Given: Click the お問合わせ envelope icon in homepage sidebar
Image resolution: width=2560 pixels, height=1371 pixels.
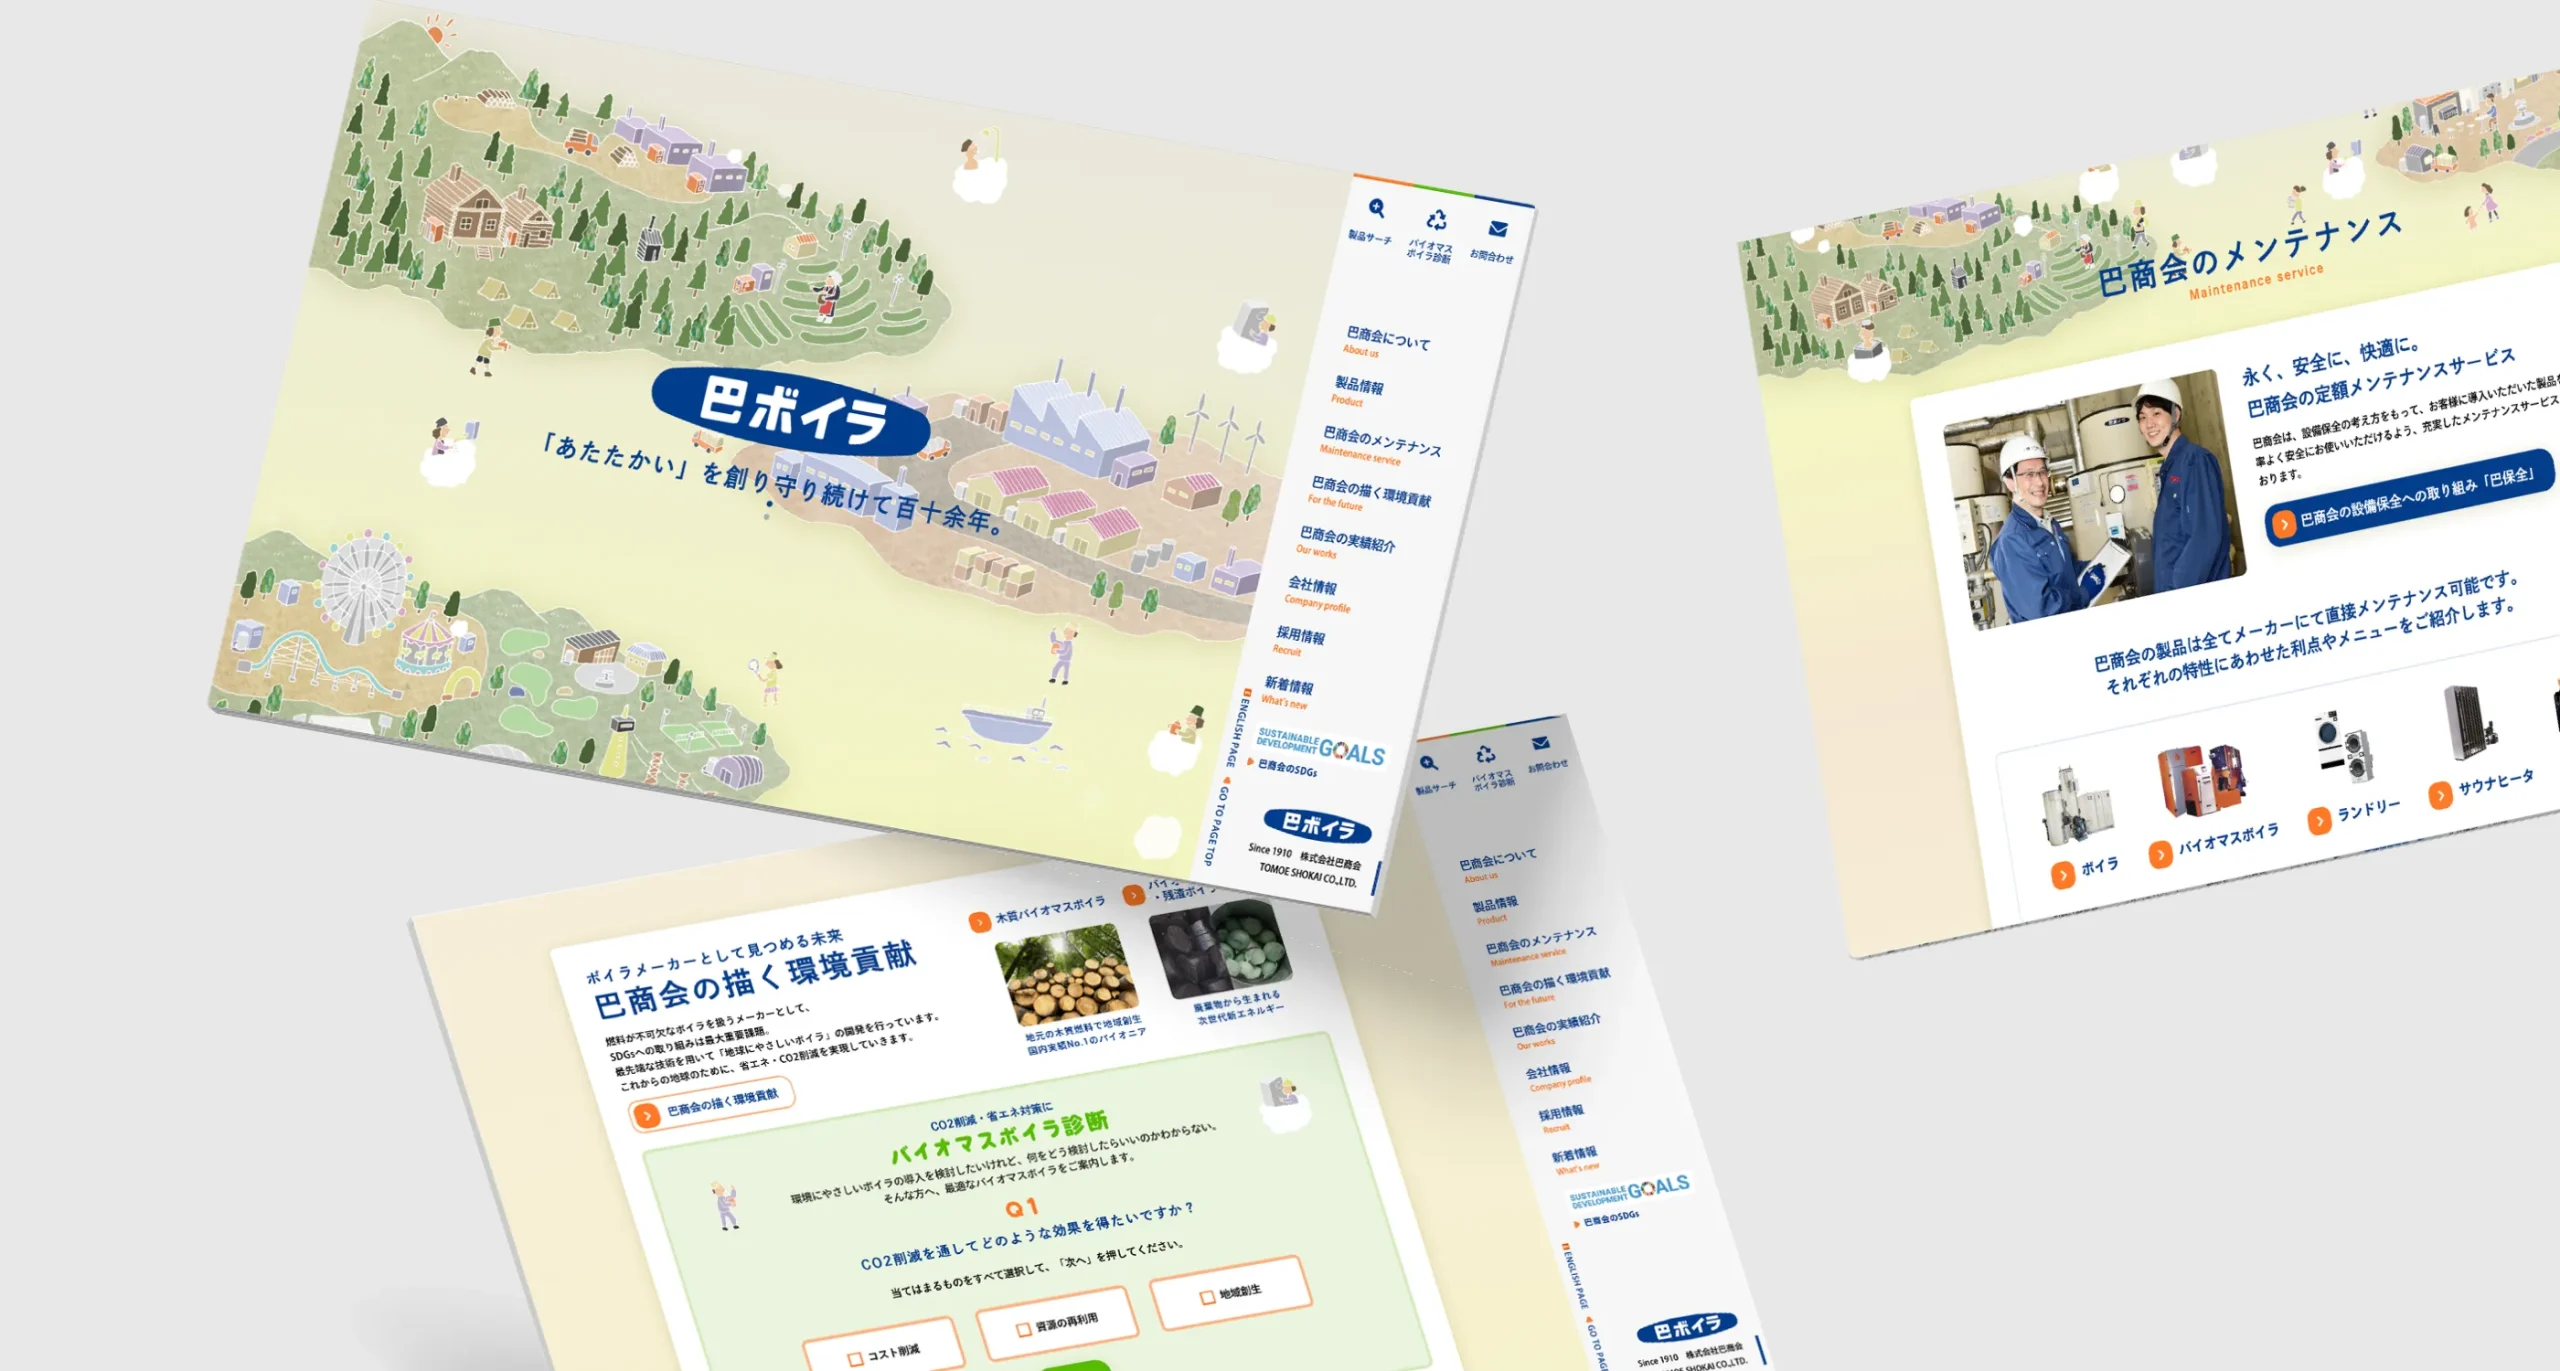Looking at the screenshot, I should click(1497, 229).
